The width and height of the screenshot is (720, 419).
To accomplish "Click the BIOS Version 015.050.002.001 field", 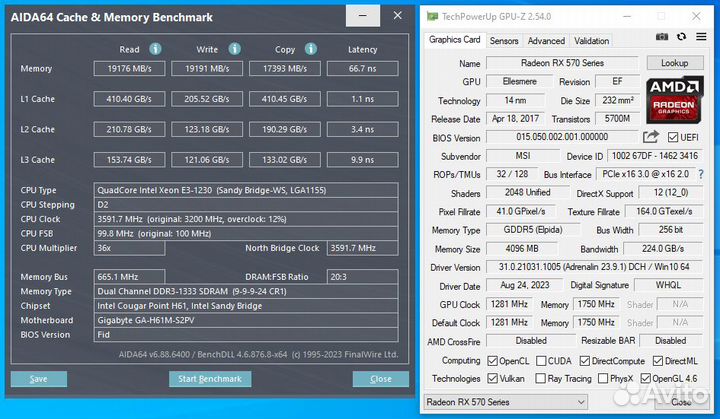I will [562, 137].
